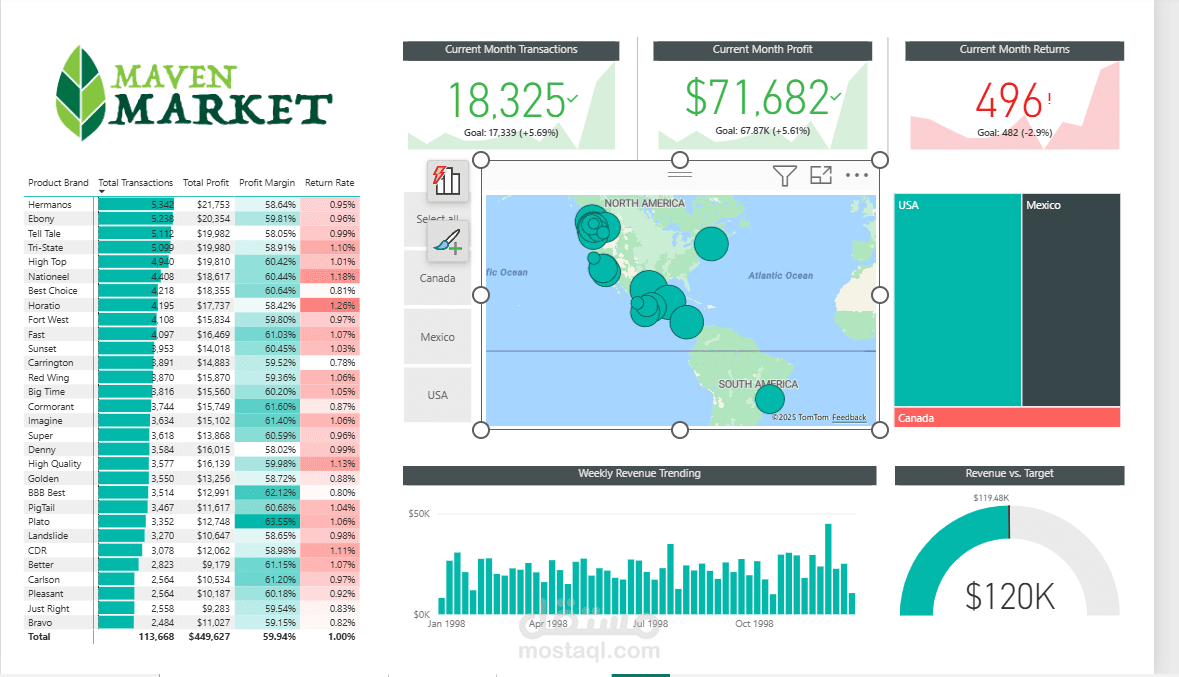Select the red Canada tile in treemap
The image size is (1179, 677).
pyautogui.click(x=1007, y=417)
